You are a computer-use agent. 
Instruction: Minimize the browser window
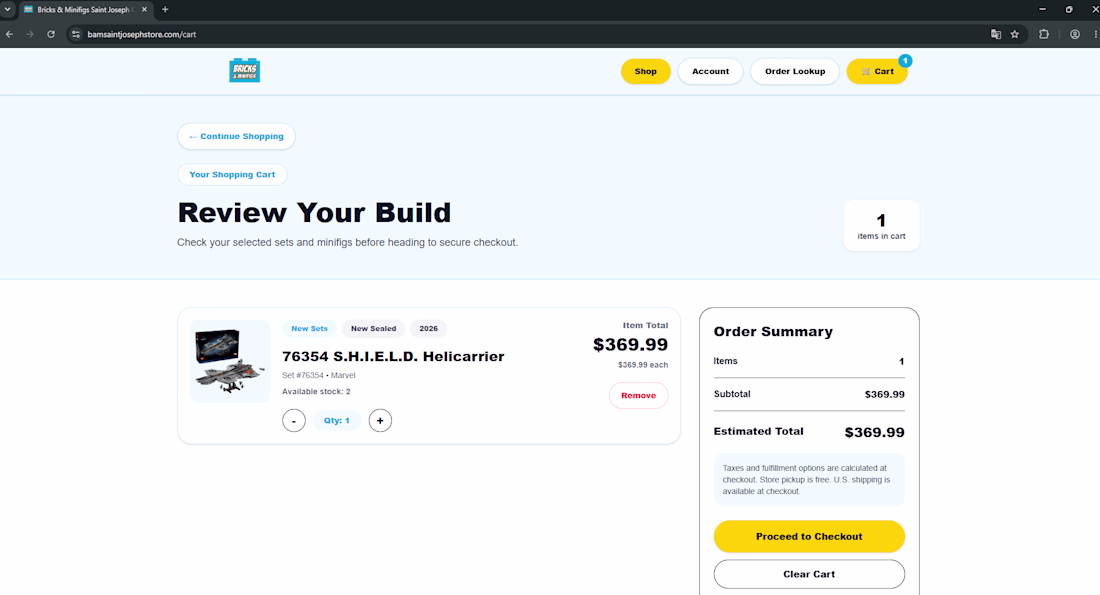1042,10
